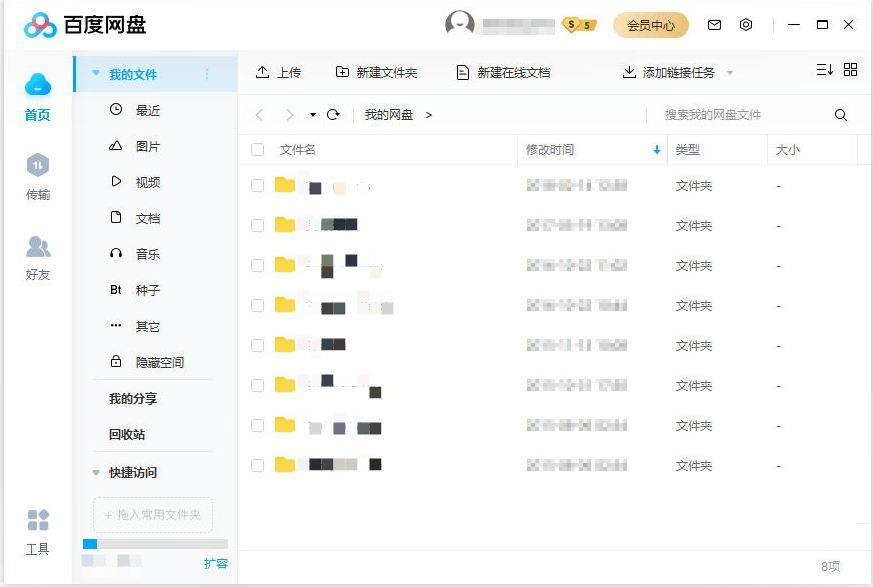Click the storage usage progress bar

pos(155,544)
